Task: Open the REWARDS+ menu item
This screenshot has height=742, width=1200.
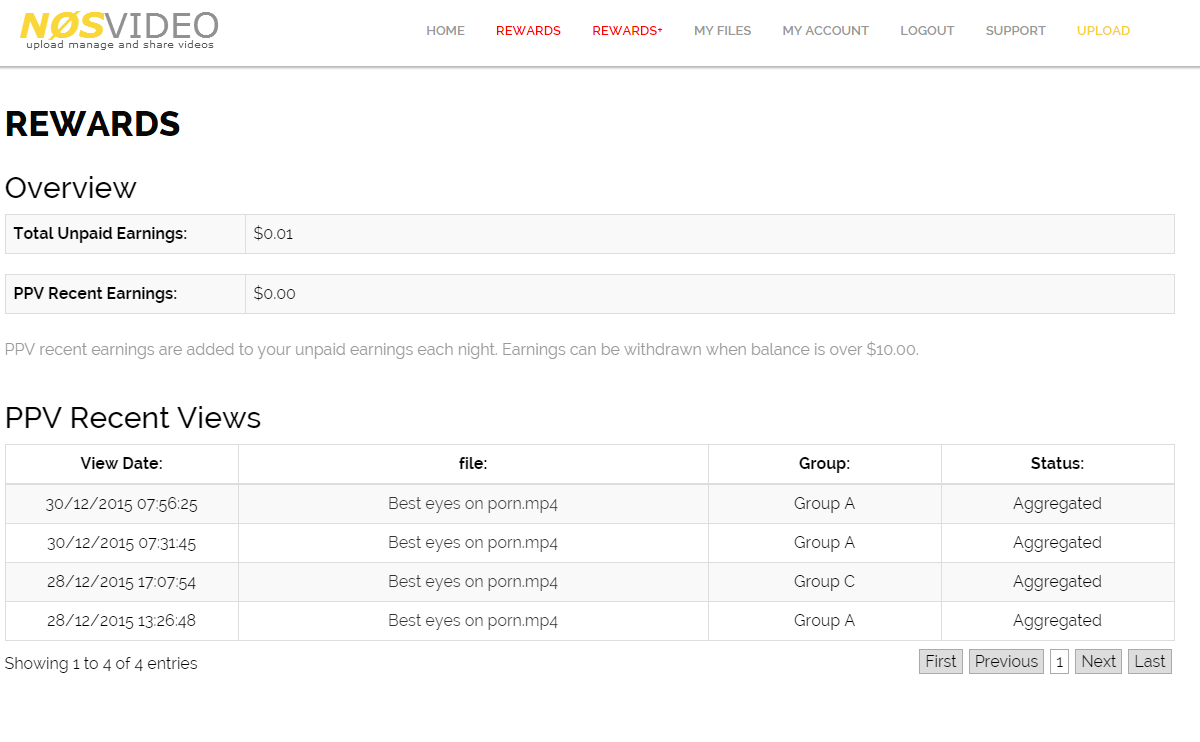Action: 627,31
